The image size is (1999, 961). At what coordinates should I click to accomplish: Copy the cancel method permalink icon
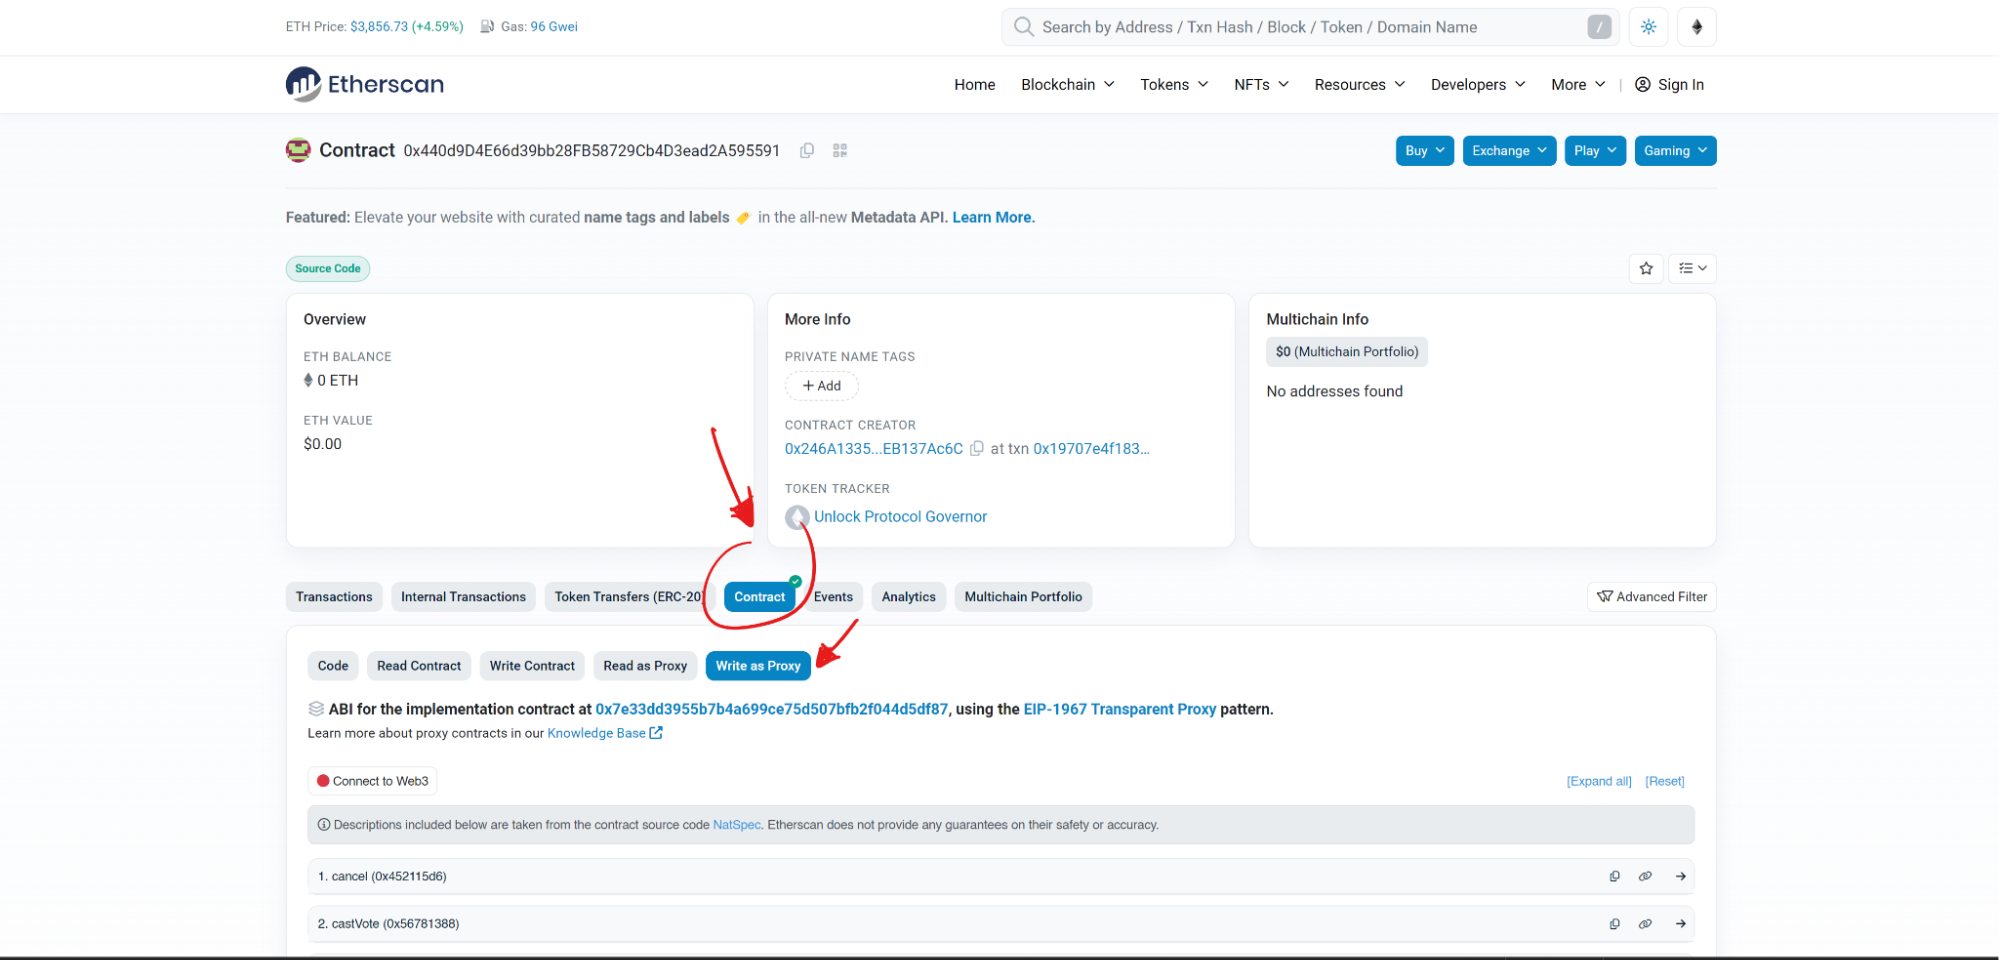[x=1614, y=876]
